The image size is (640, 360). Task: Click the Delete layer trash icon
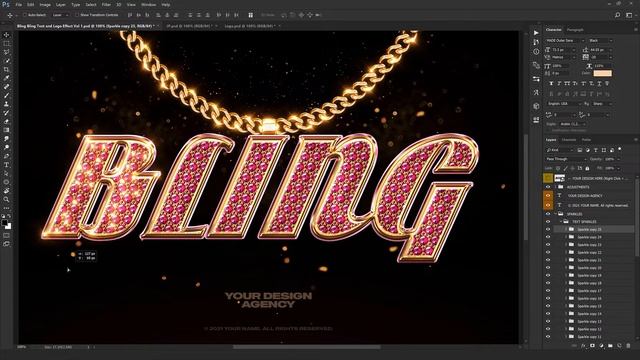628,346
